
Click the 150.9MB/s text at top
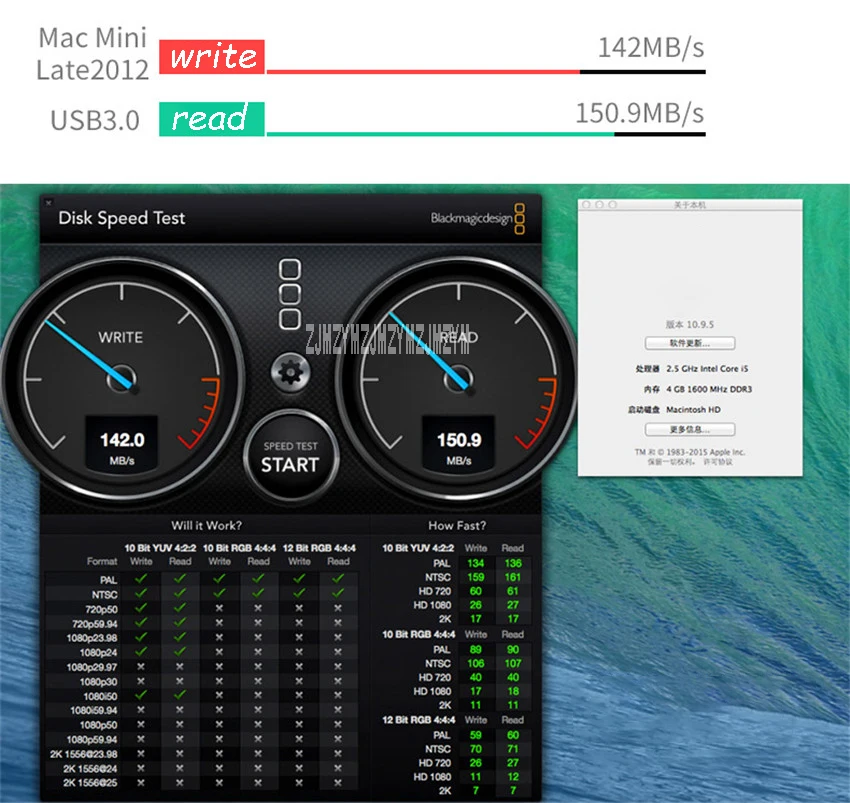(x=640, y=113)
